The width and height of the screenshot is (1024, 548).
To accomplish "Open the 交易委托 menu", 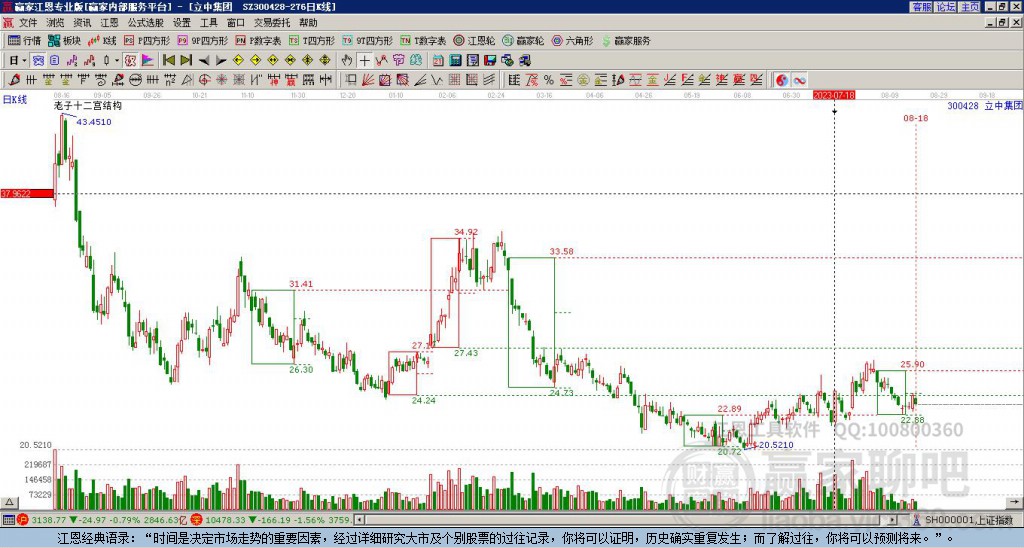I will [x=272, y=23].
